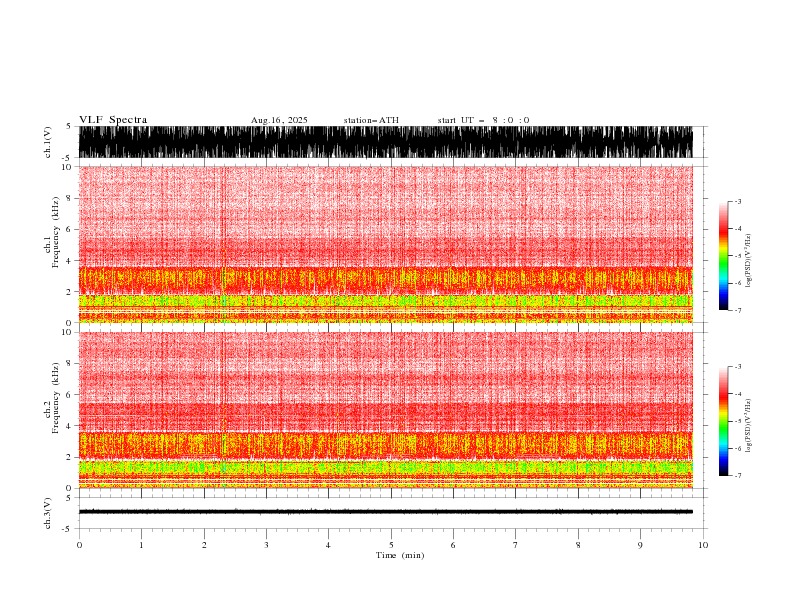Click the 'Aug.16, 2025' date label
The height and width of the screenshot is (612, 792).
tap(279, 120)
